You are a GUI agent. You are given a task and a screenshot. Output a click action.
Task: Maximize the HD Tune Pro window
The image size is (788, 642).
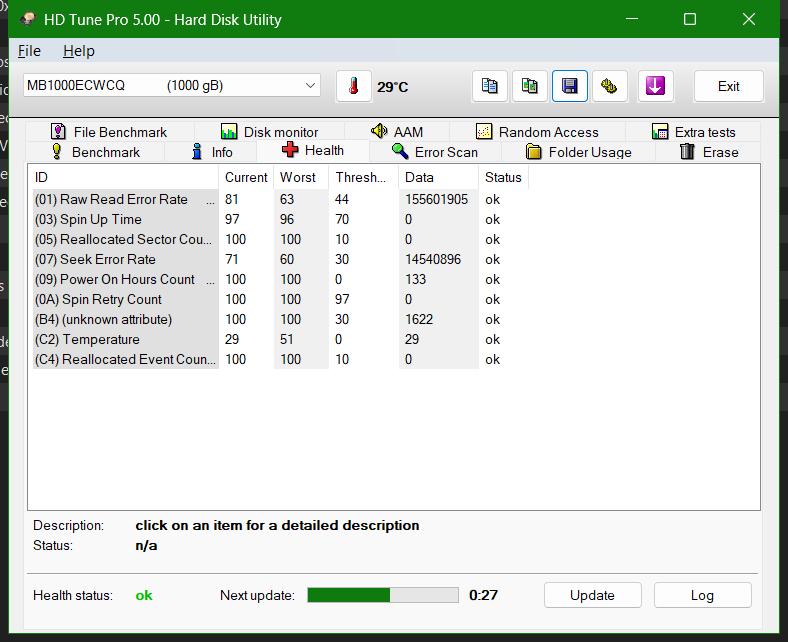click(x=690, y=19)
